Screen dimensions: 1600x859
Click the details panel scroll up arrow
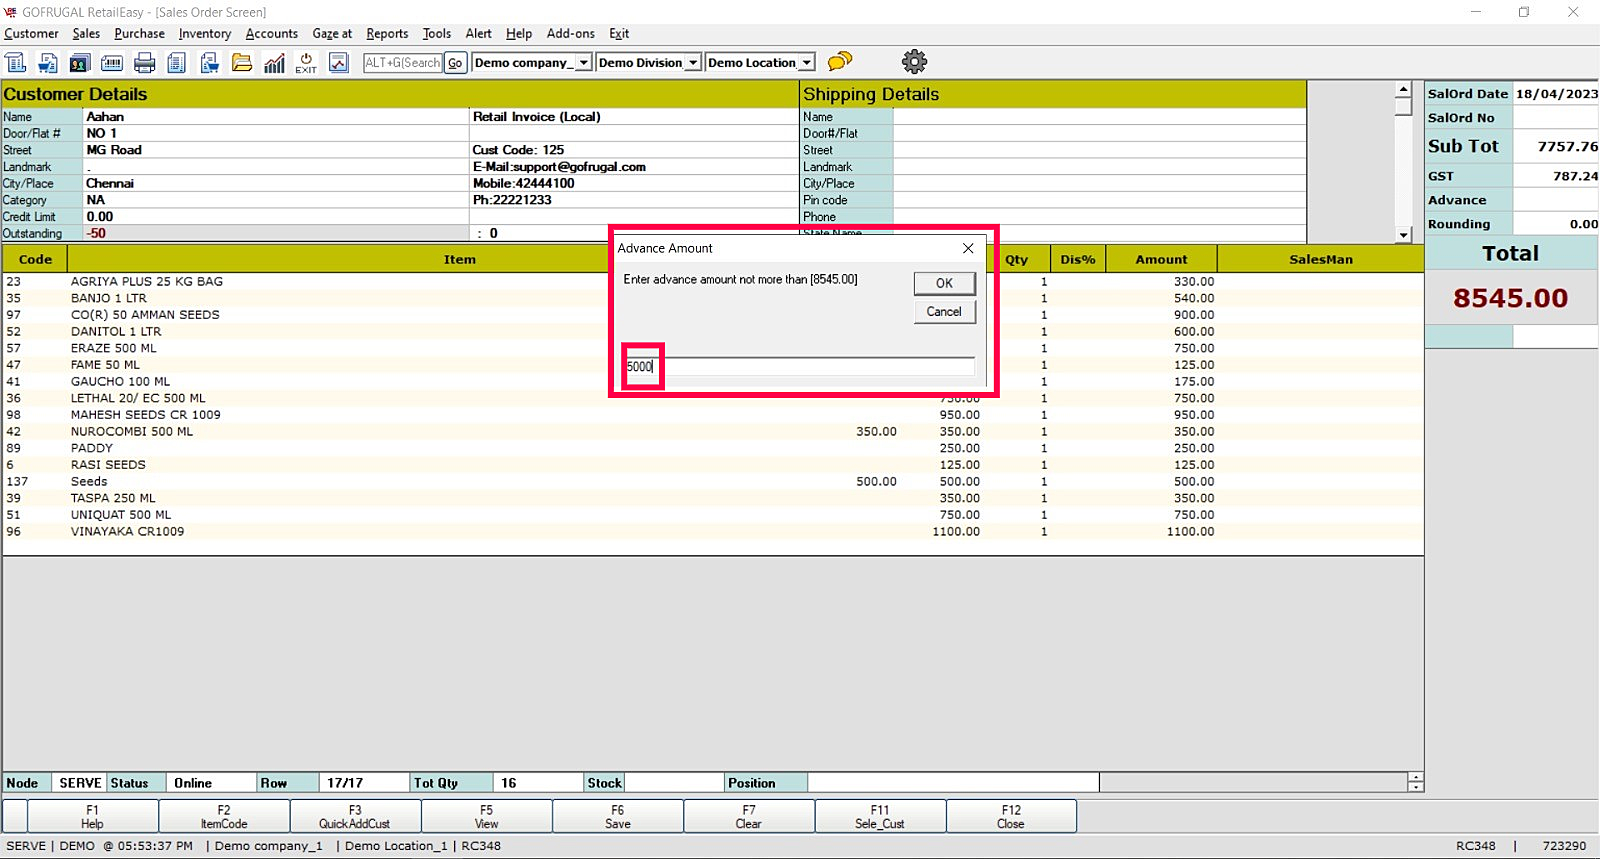point(1404,90)
